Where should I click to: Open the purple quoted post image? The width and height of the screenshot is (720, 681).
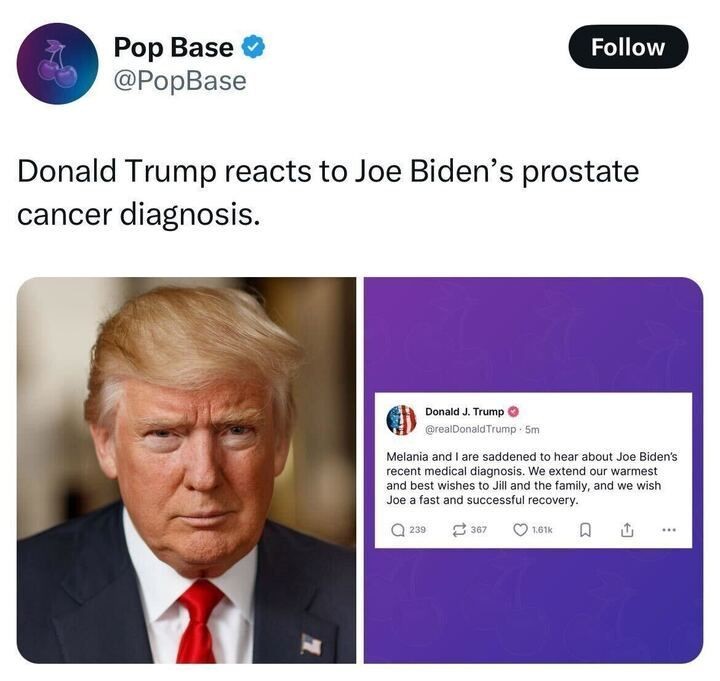[533, 470]
